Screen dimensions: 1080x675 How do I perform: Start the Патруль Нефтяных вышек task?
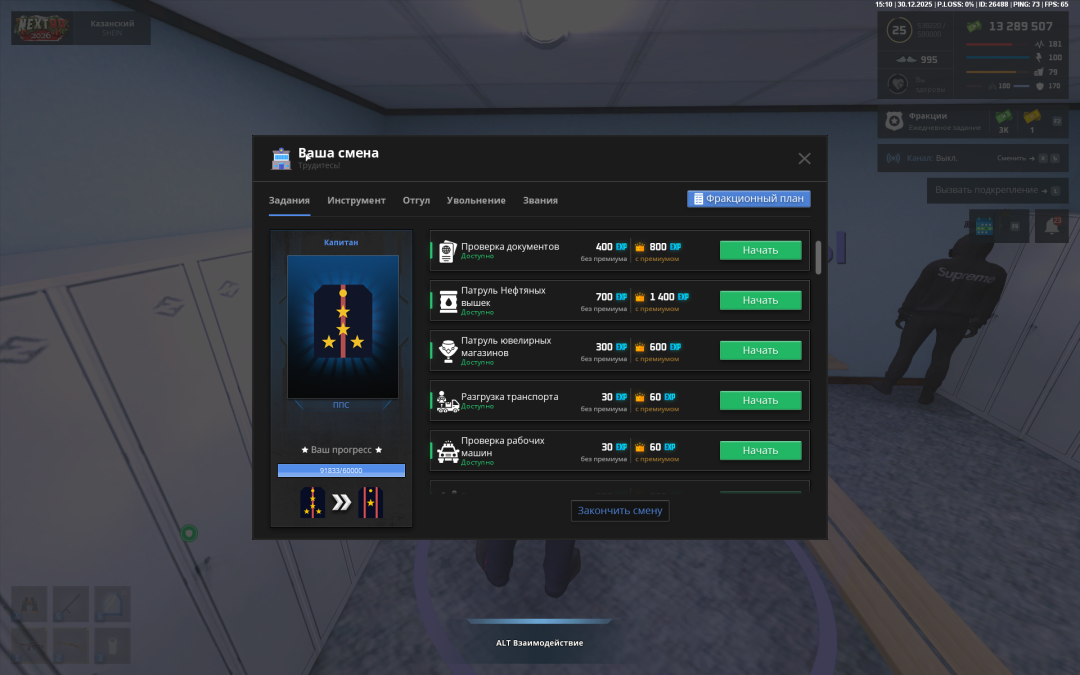(760, 300)
